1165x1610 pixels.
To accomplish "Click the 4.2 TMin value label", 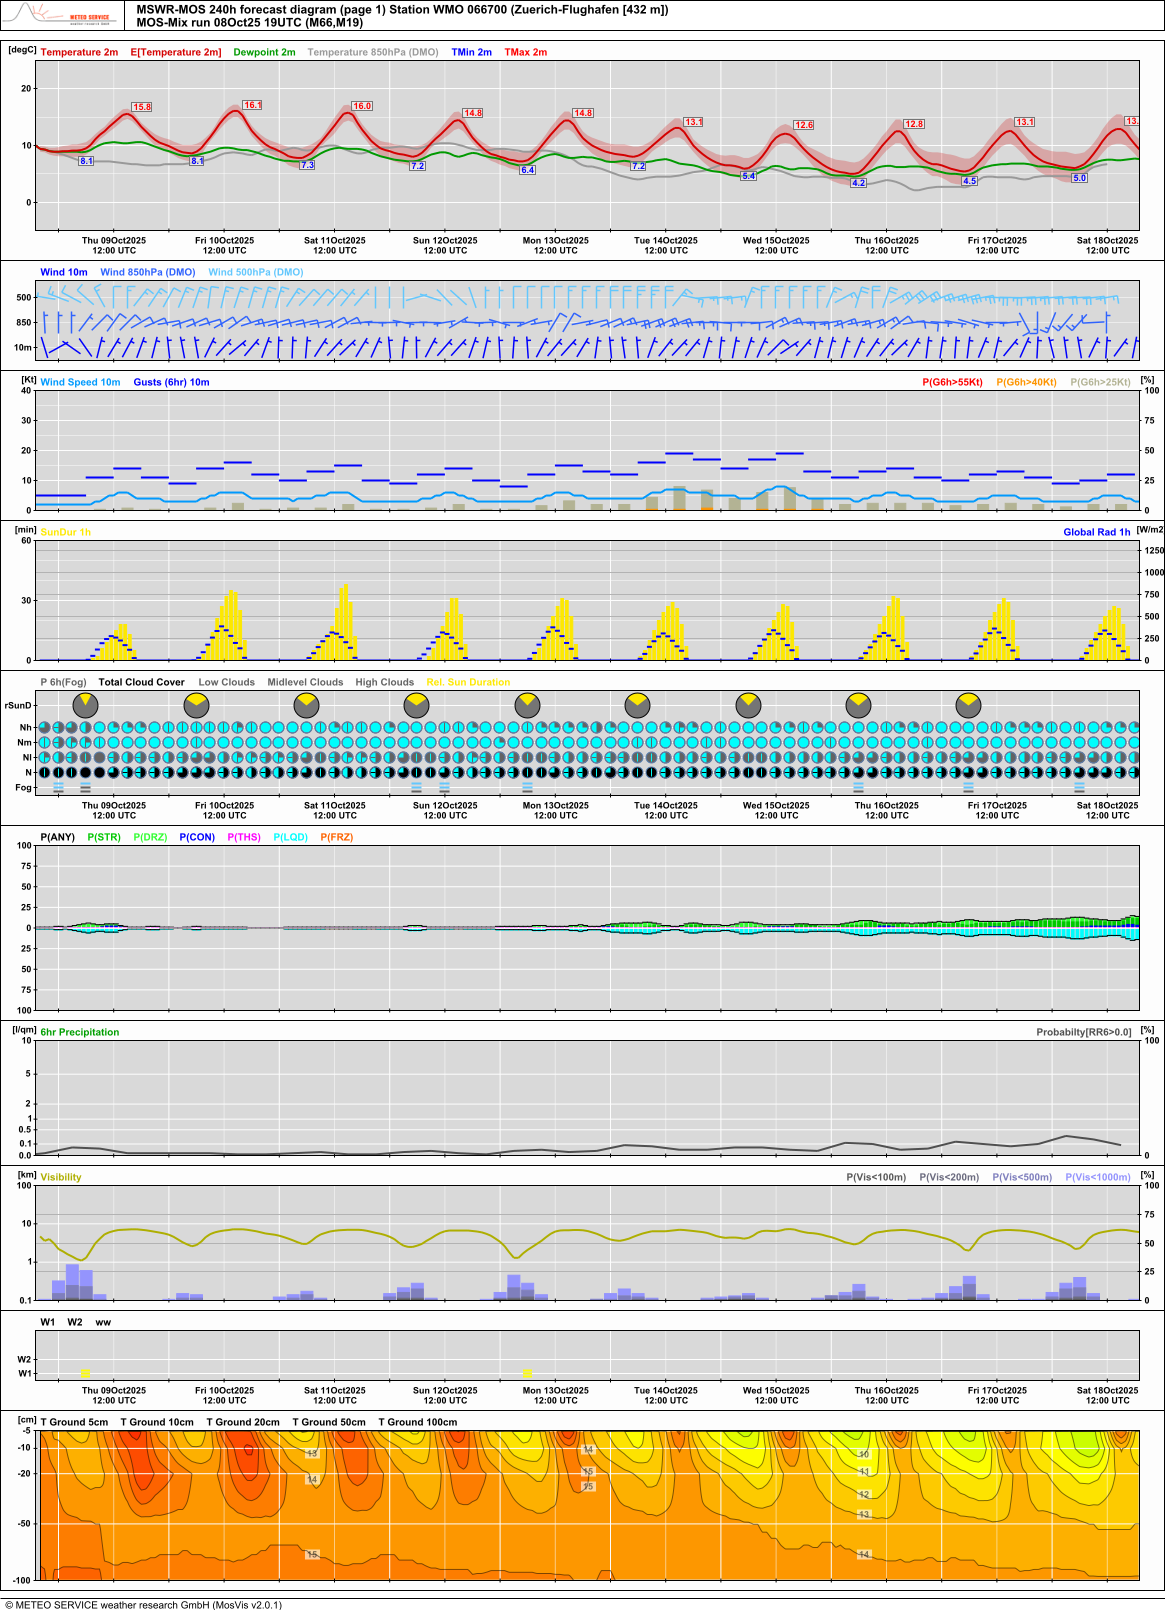I will (858, 183).
